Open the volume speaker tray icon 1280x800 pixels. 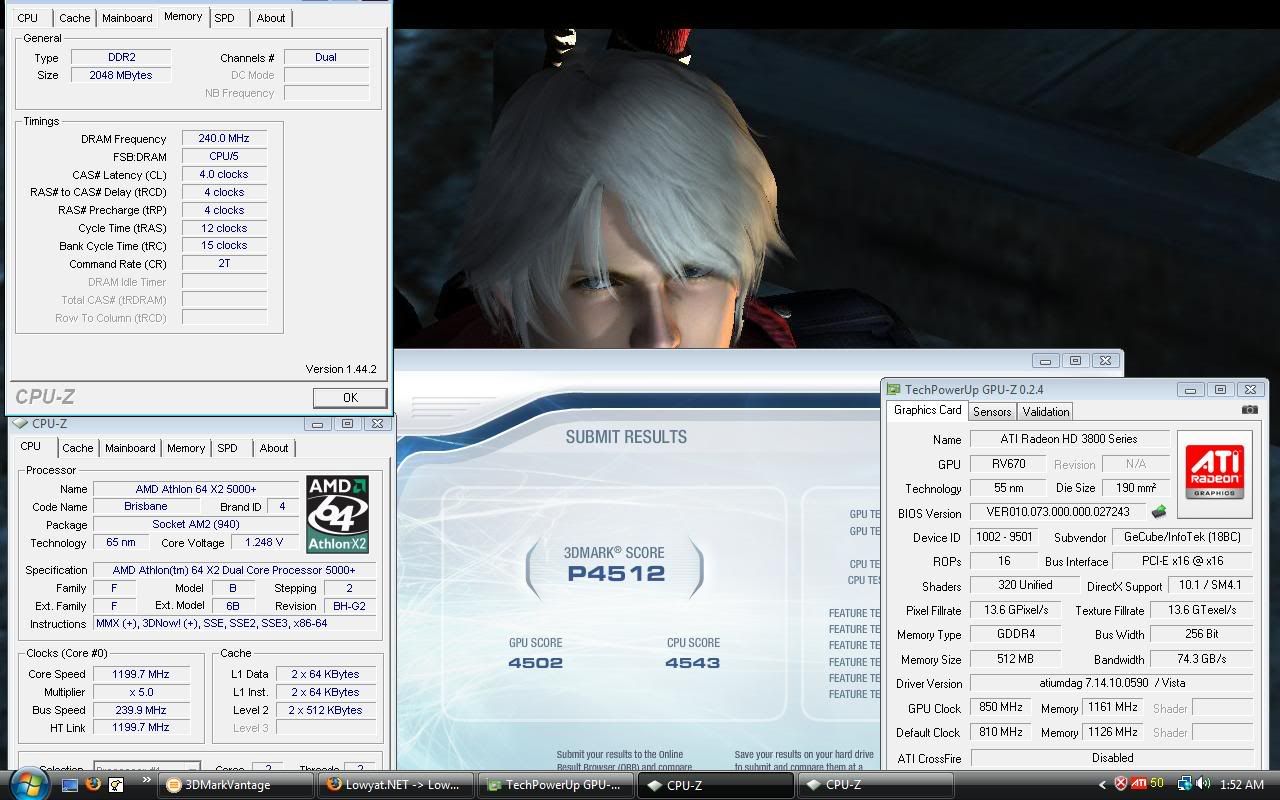[x=1203, y=785]
